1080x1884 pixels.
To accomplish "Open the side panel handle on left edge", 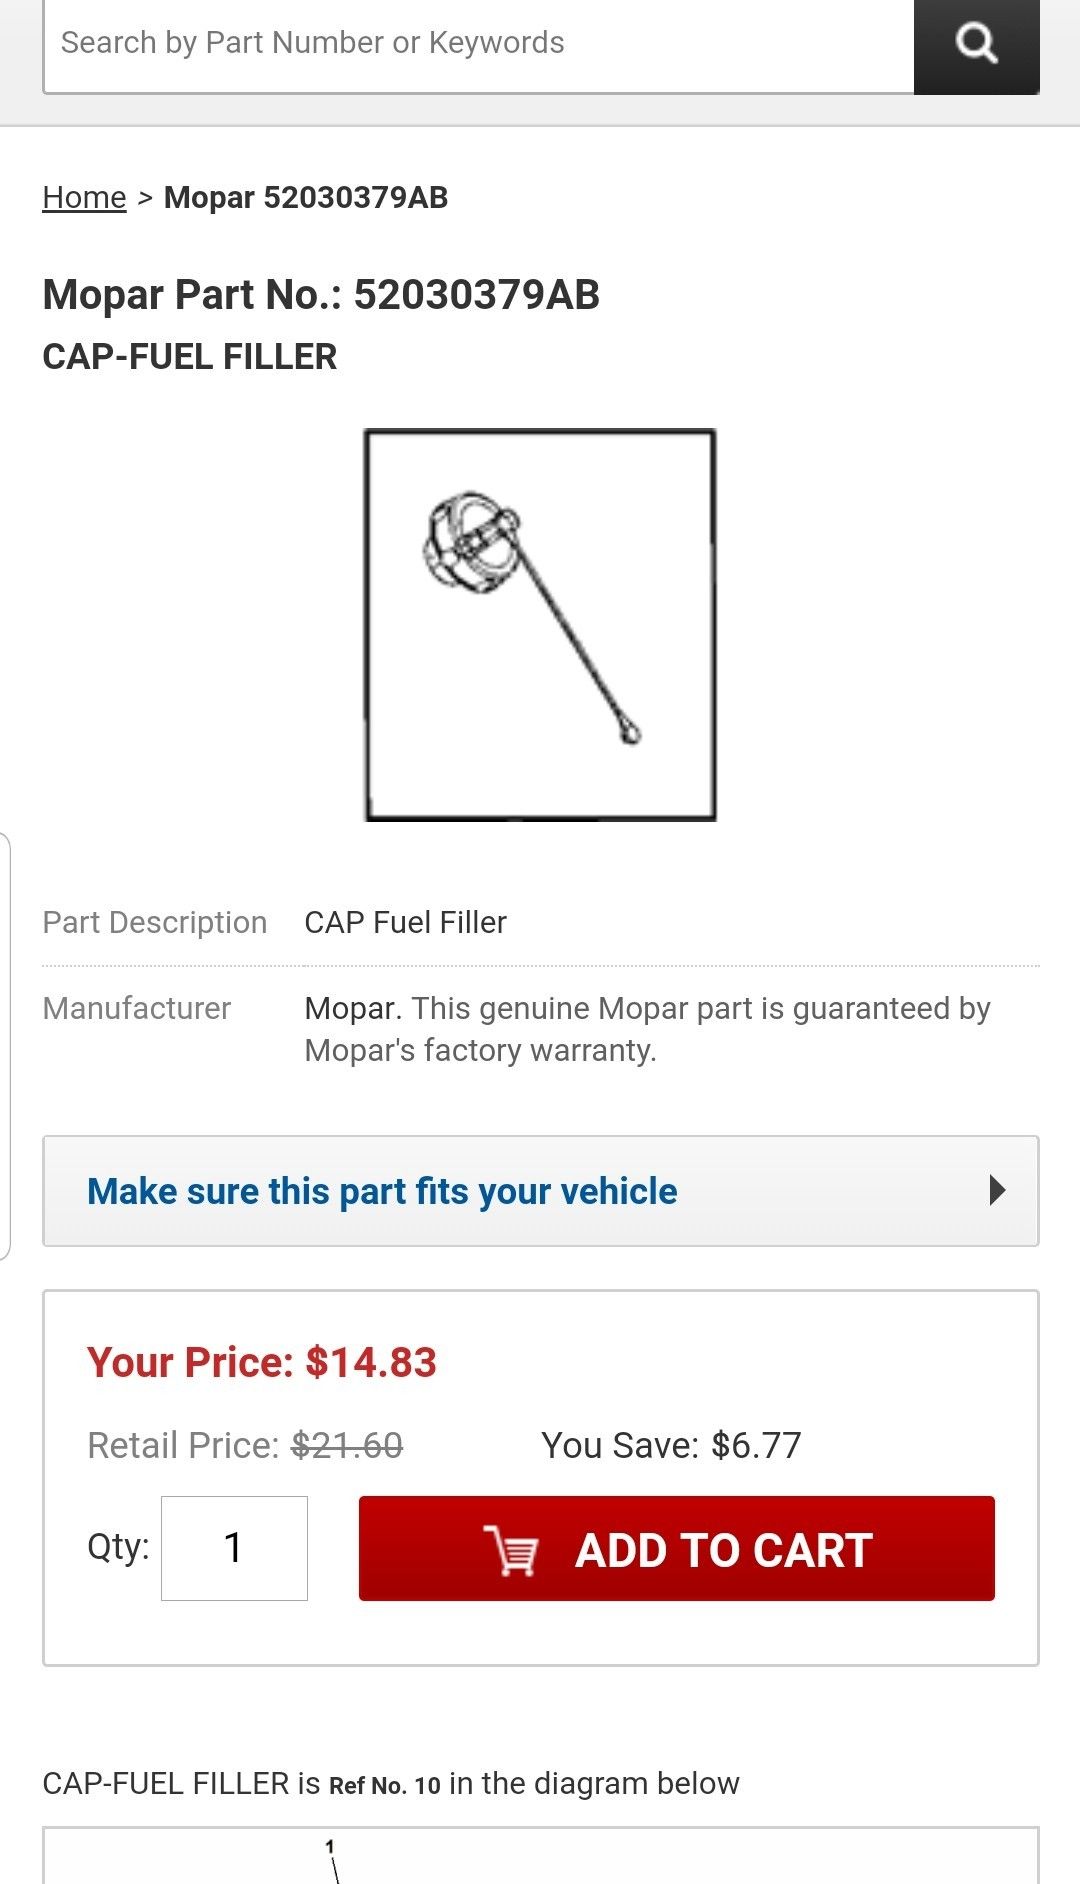I will (x=5, y=1045).
